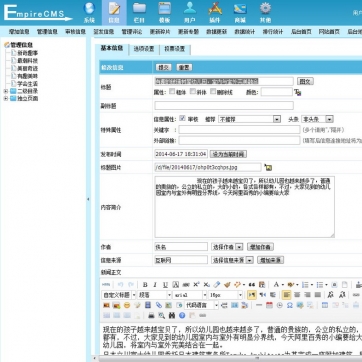The height and width of the screenshot is (362, 362).
Task: Open the 模板 (Template) top icon
Action: 164,12
